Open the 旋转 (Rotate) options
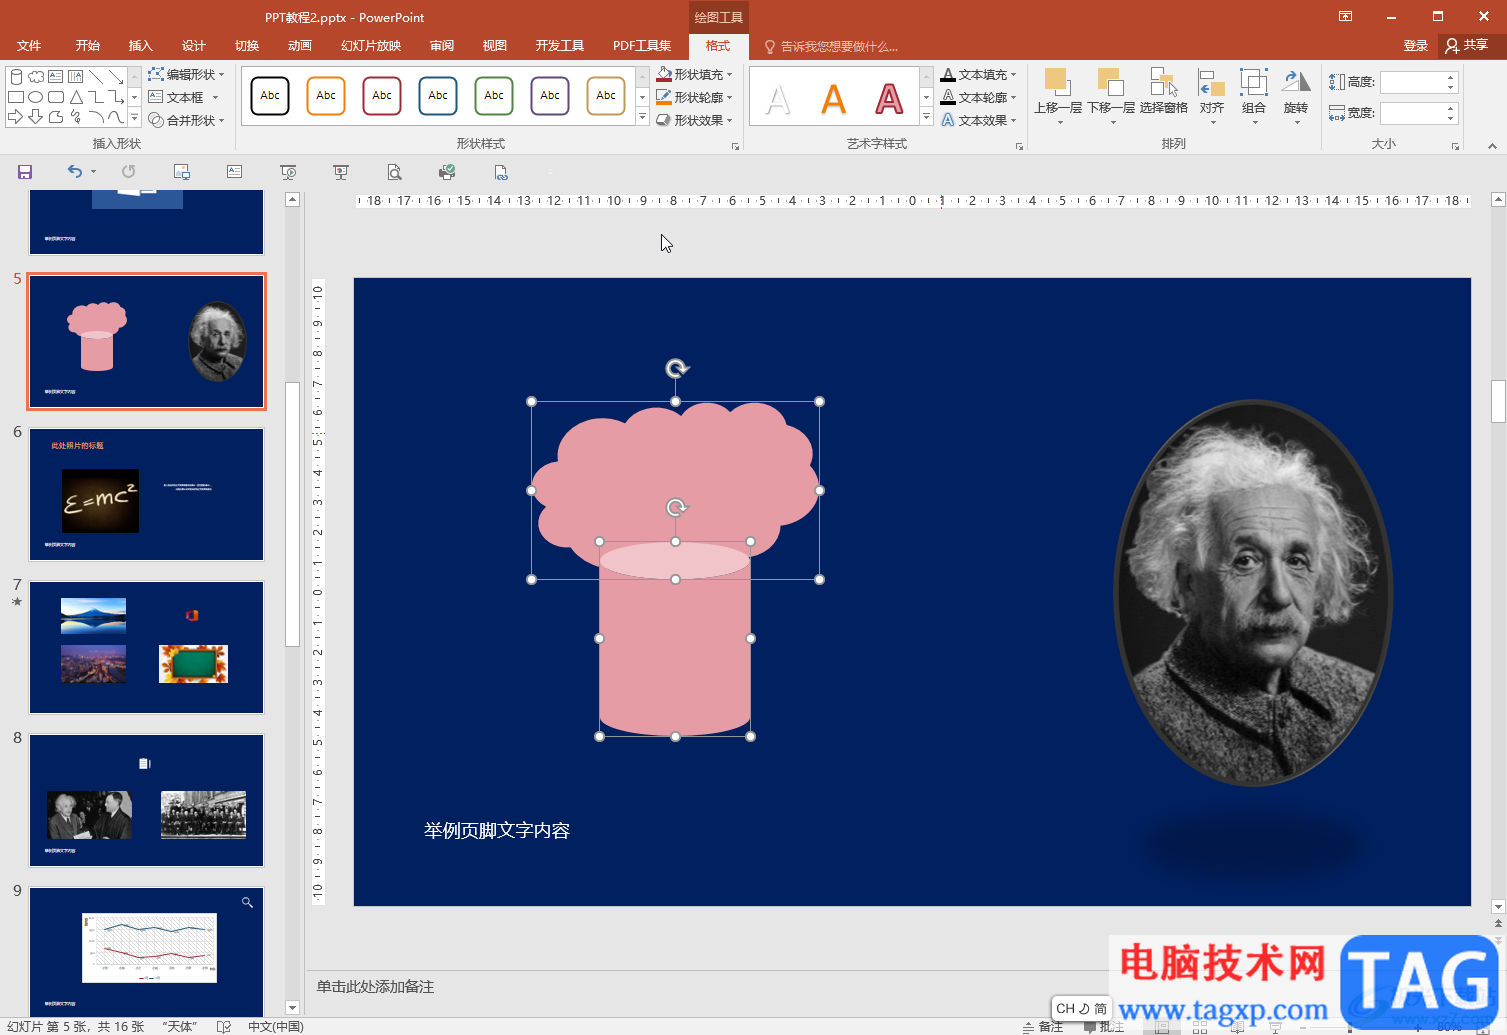The width and height of the screenshot is (1507, 1035). tap(1296, 96)
